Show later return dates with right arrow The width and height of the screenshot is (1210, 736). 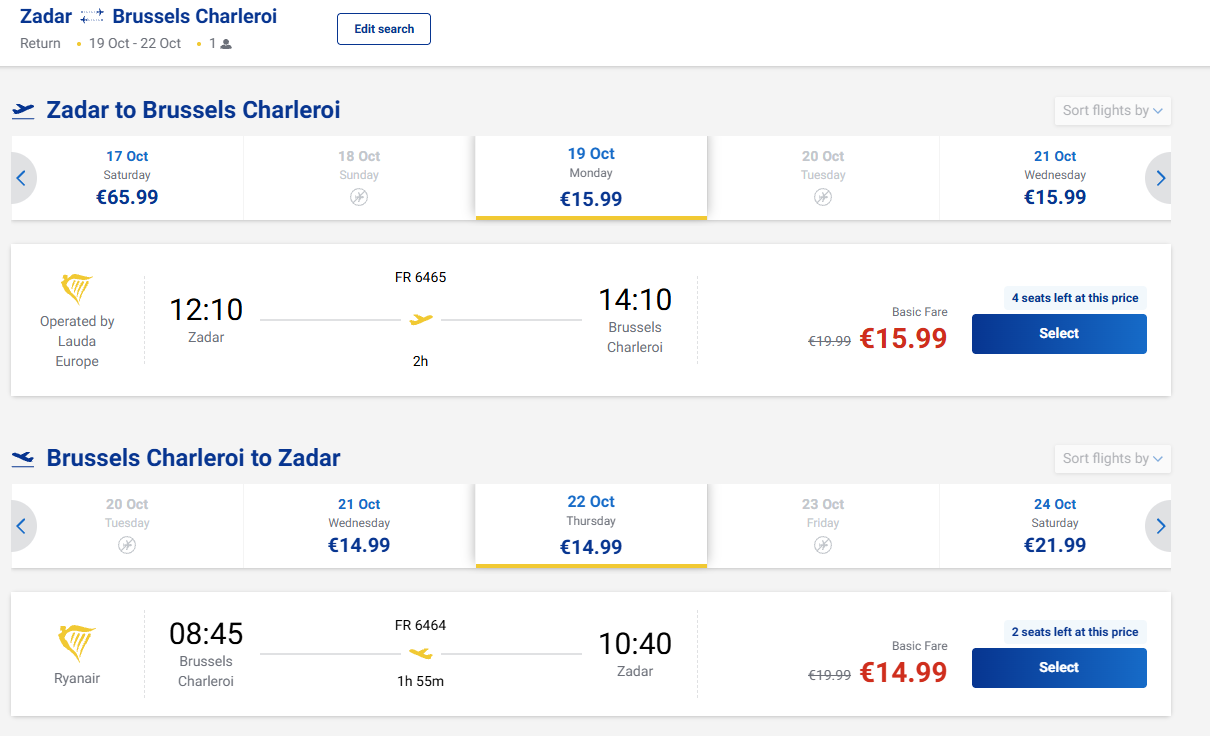1160,526
